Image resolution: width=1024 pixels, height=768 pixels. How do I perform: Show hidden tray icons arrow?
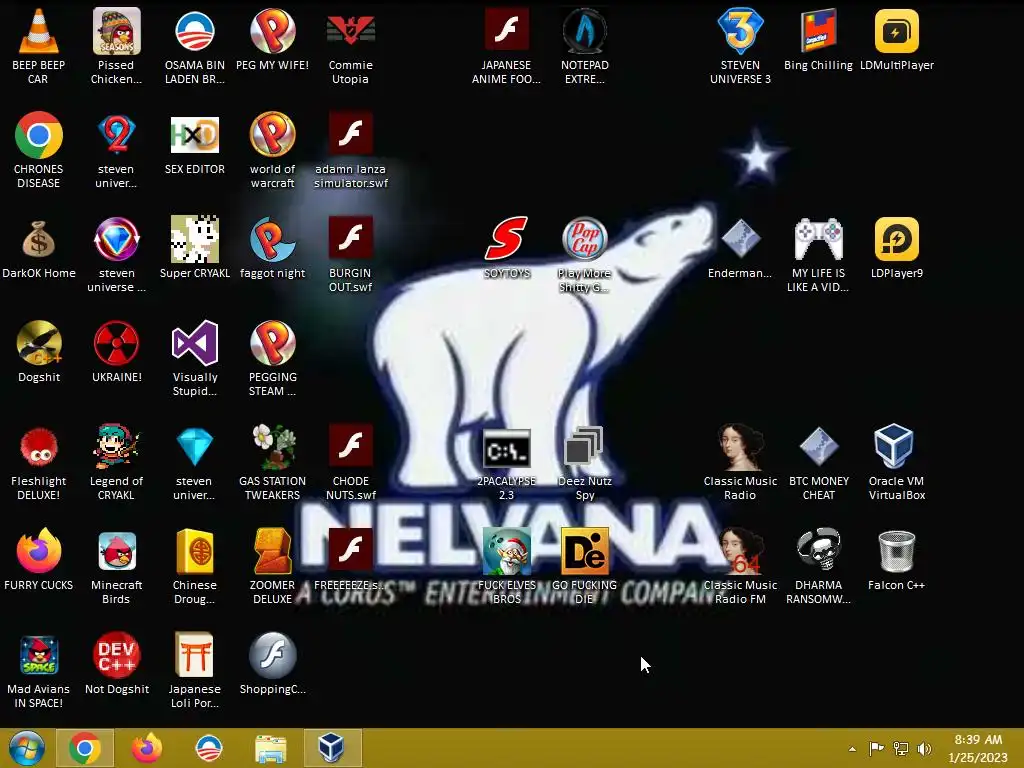pyautogui.click(x=852, y=749)
